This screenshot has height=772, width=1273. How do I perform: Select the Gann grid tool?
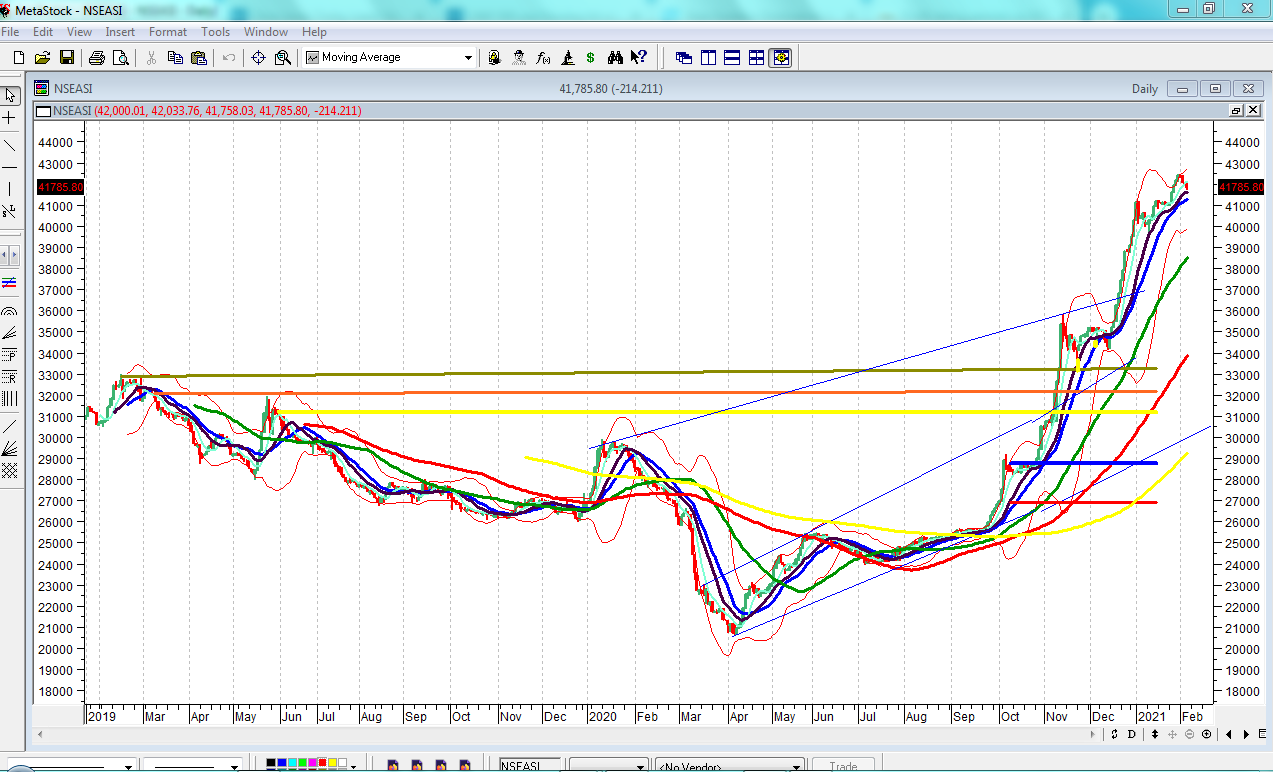coord(10,470)
